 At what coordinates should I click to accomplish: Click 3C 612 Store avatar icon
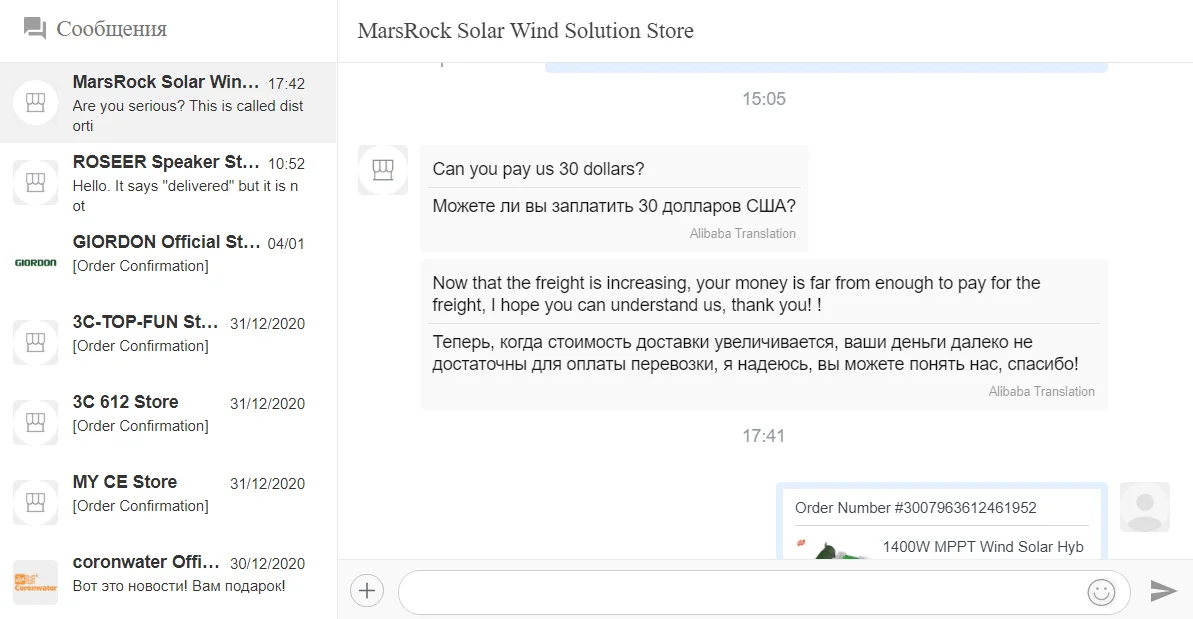[x=36, y=422]
